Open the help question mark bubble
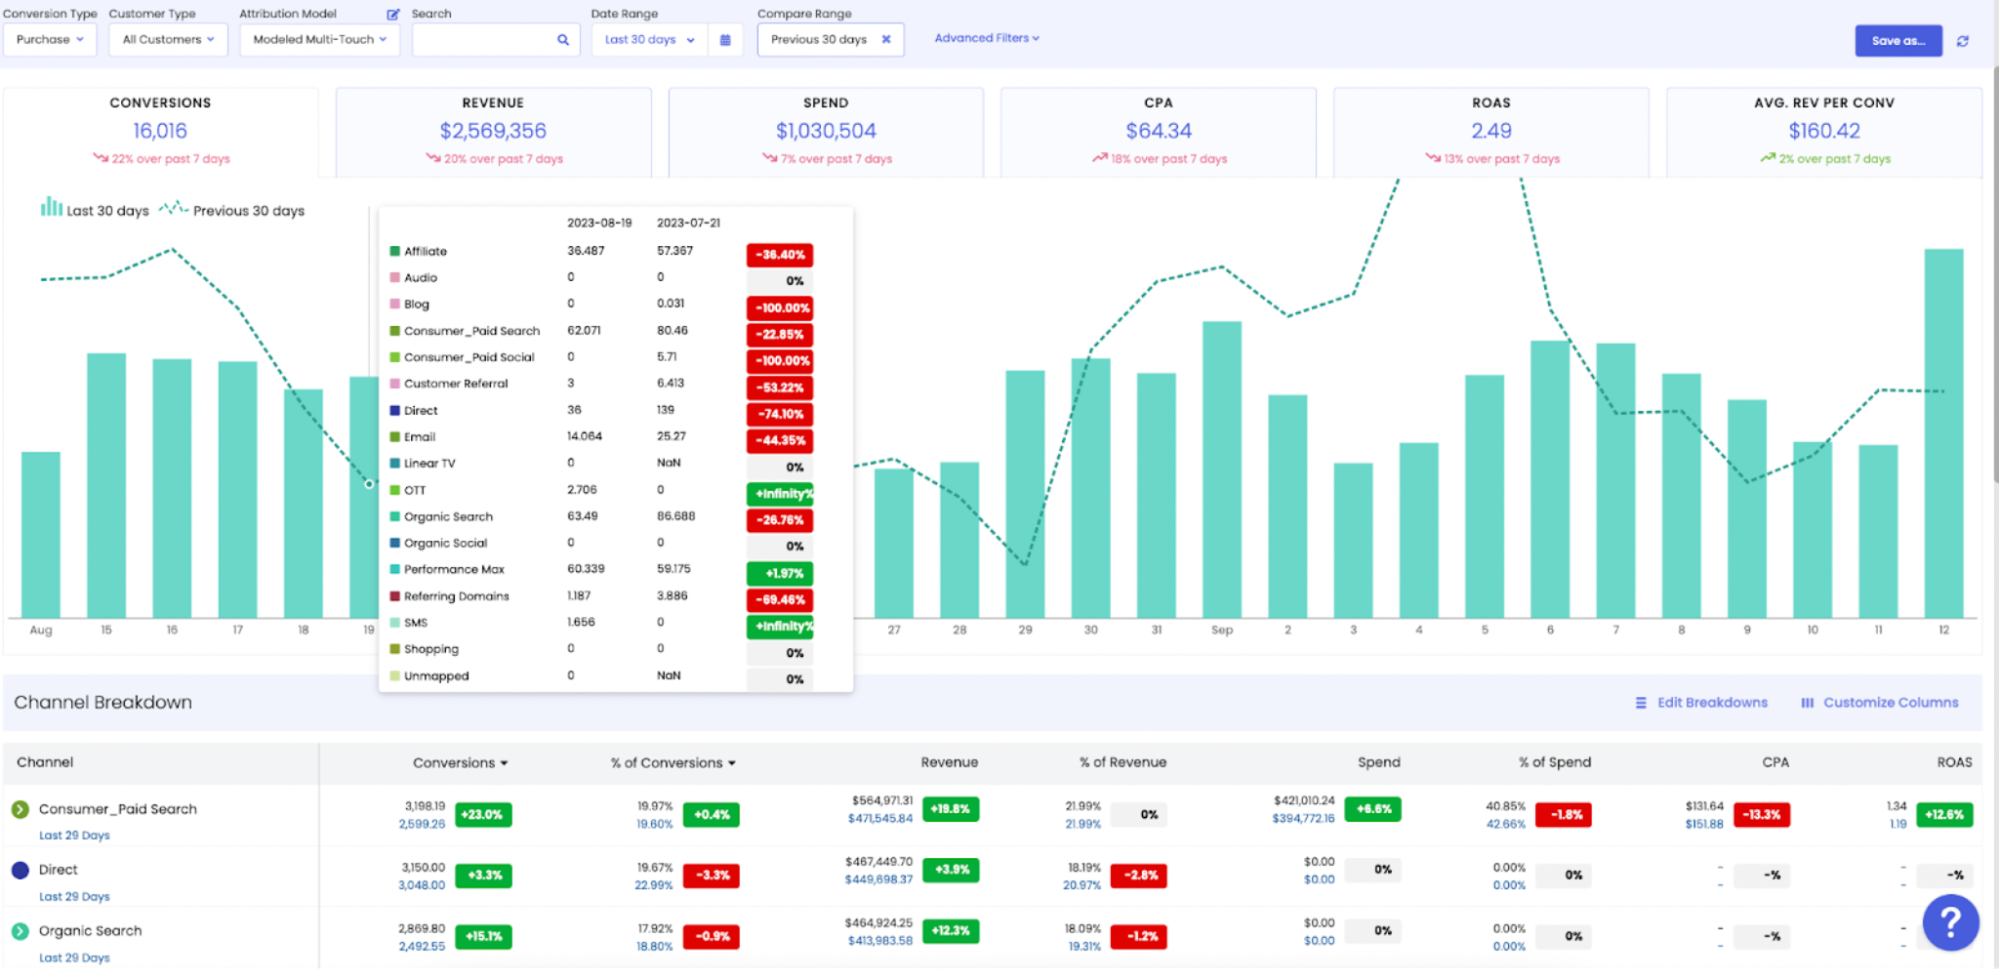Viewport: 1999px width, 970px height. pos(1950,922)
